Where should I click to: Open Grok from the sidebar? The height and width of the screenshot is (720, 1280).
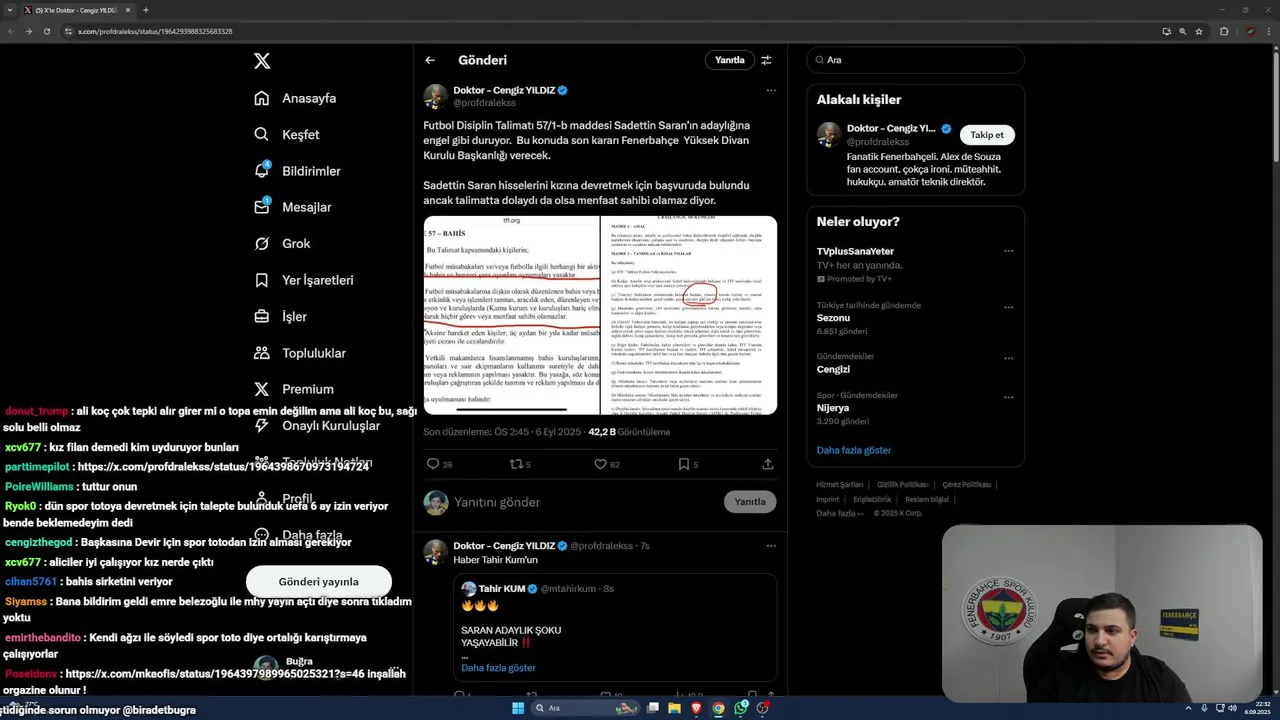282,243
